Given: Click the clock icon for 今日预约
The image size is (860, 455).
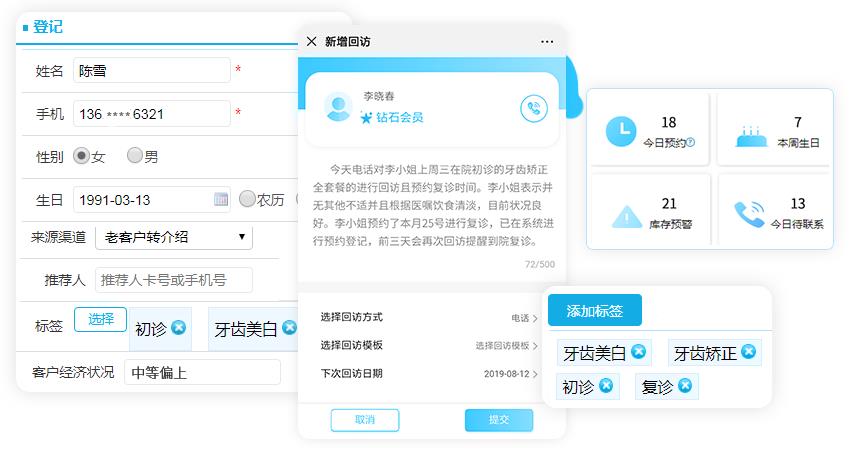Looking at the screenshot, I should (x=622, y=129).
